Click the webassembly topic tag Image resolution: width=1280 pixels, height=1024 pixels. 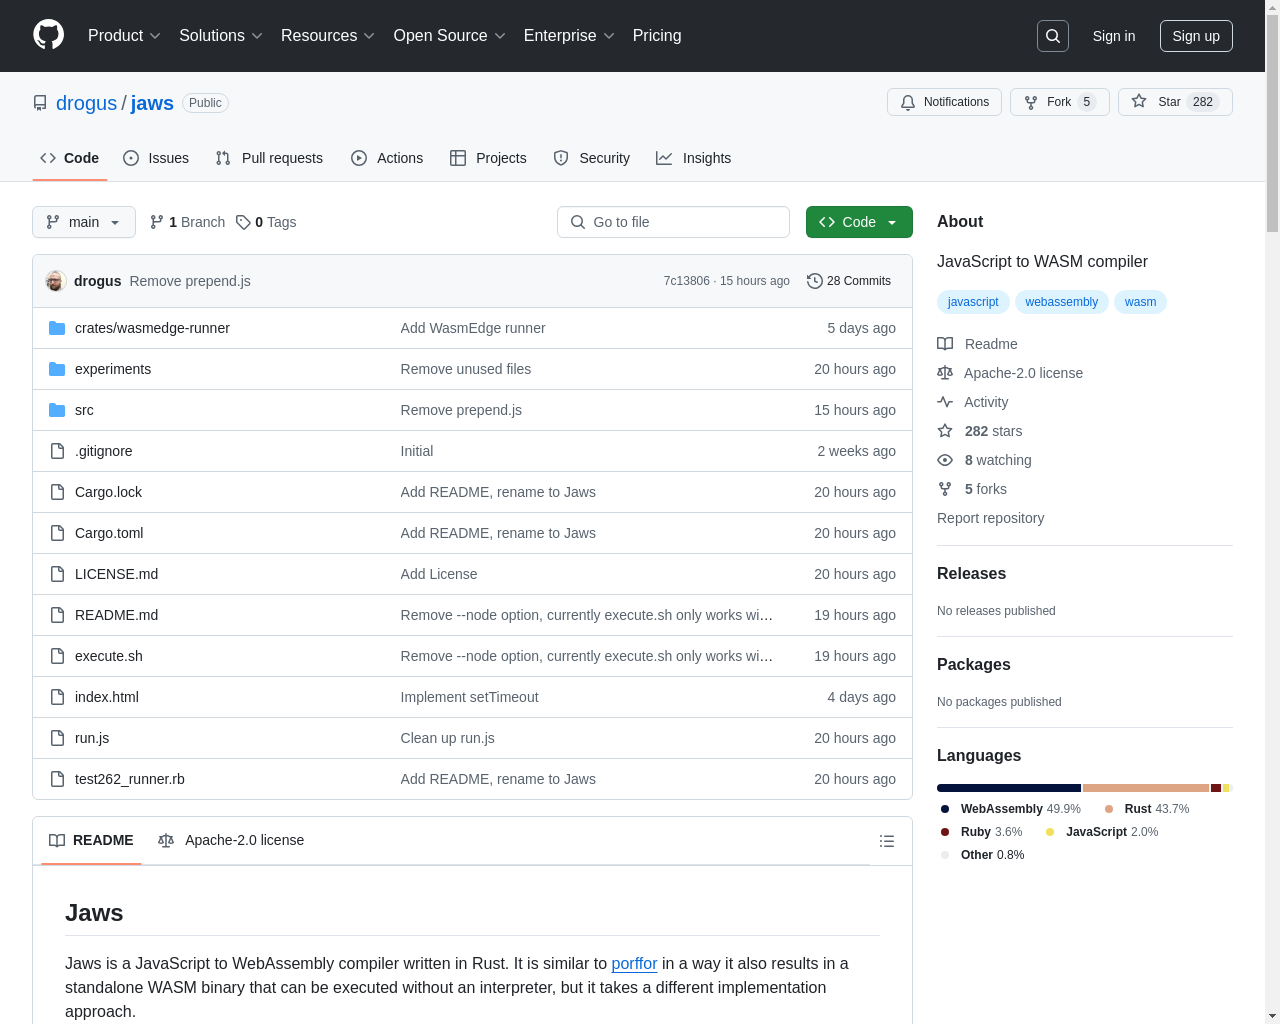(1061, 302)
